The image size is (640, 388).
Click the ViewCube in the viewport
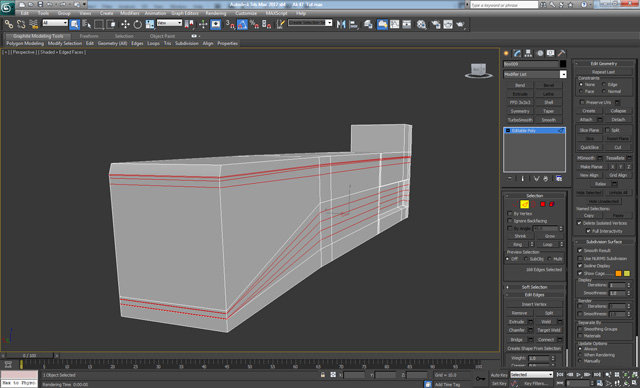coord(478,70)
